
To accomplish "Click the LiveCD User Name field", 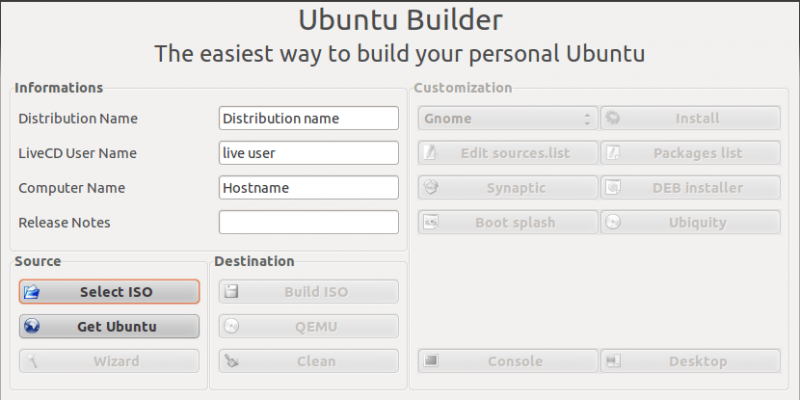I will [309, 153].
